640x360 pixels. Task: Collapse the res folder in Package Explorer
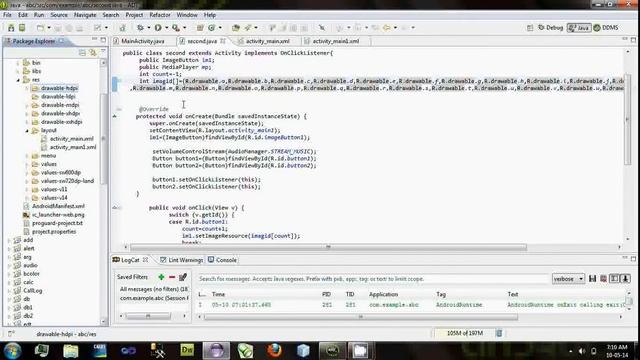(x=18, y=80)
